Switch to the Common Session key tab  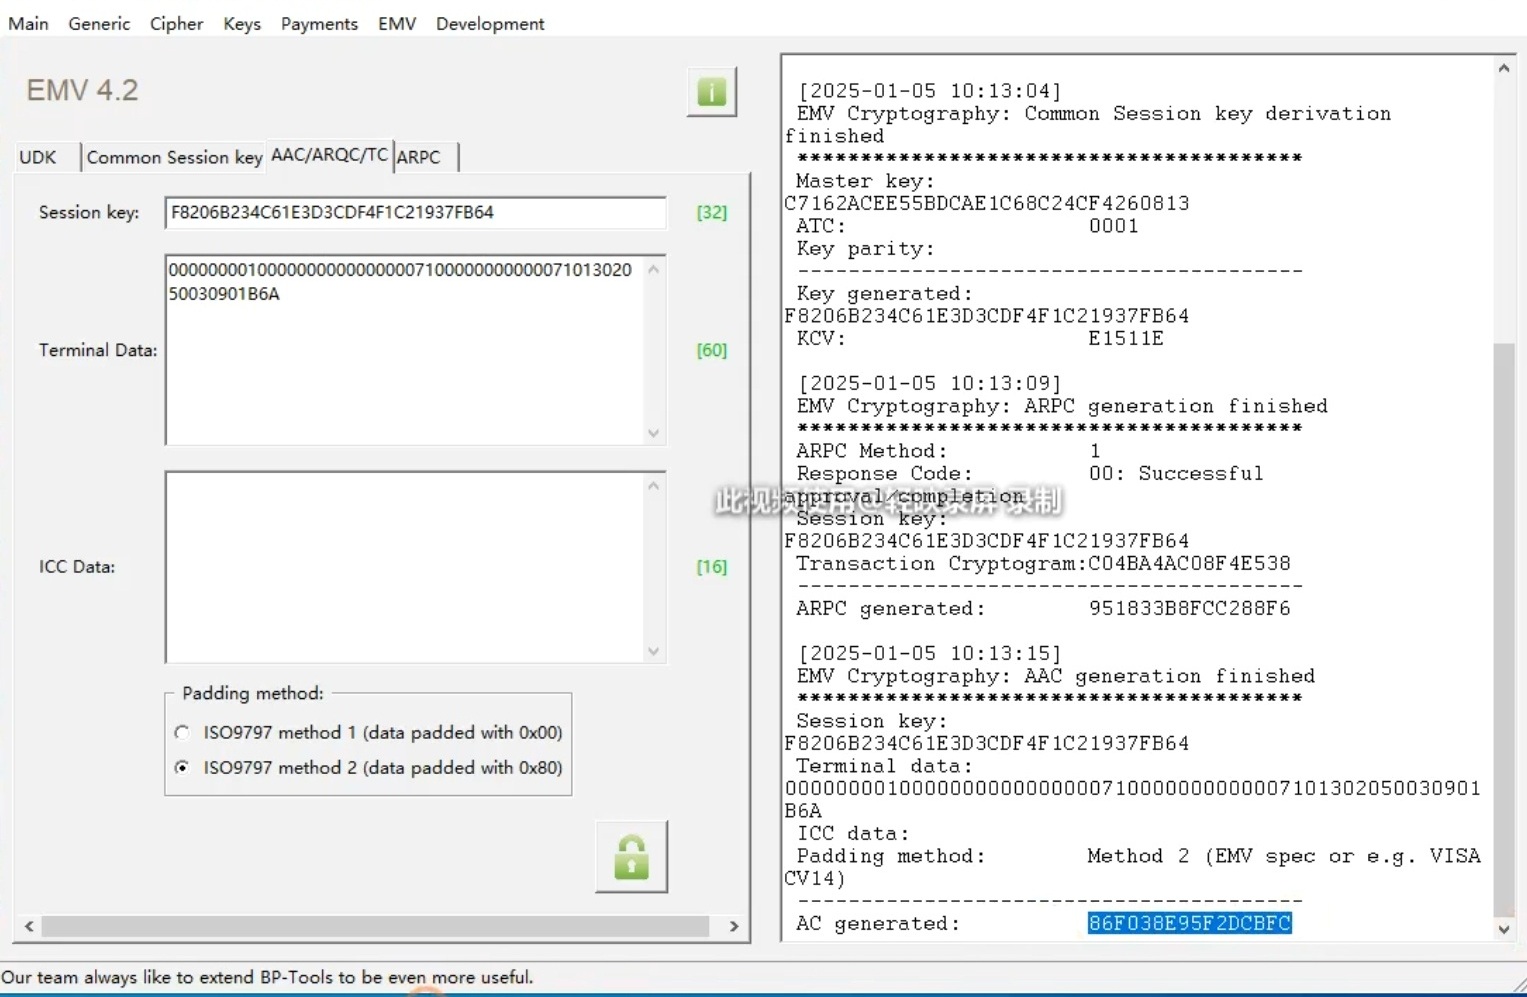pyautogui.click(x=174, y=157)
